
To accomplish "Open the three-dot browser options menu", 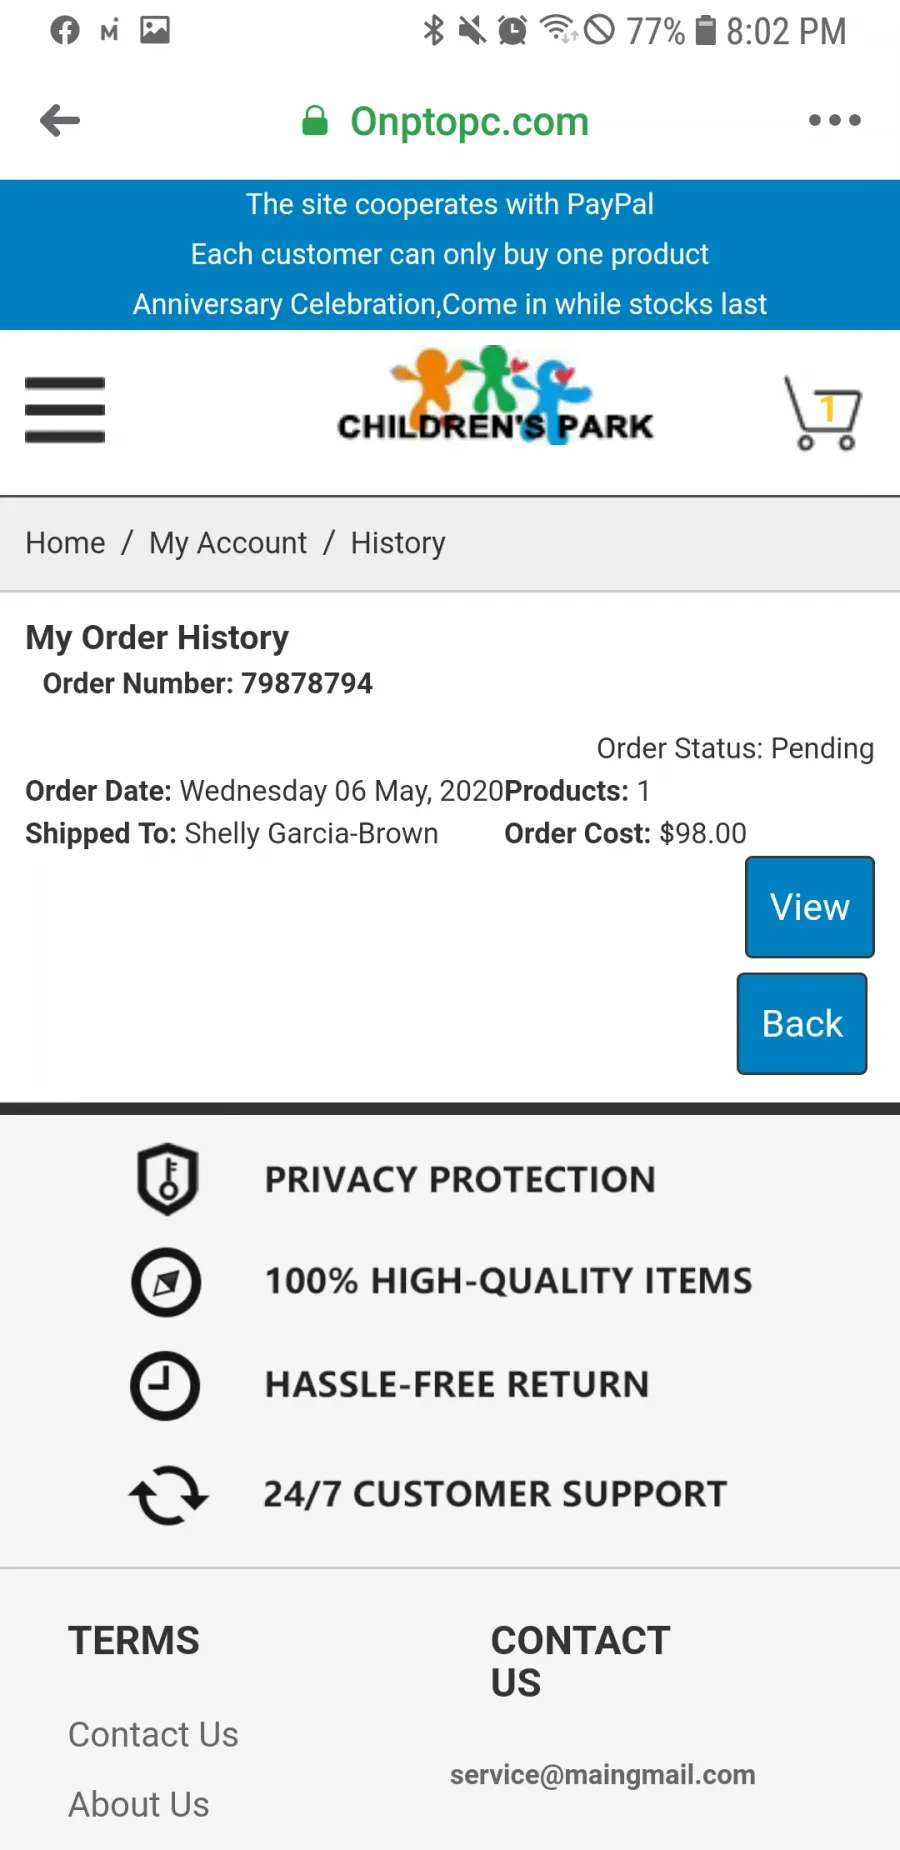I will [834, 120].
